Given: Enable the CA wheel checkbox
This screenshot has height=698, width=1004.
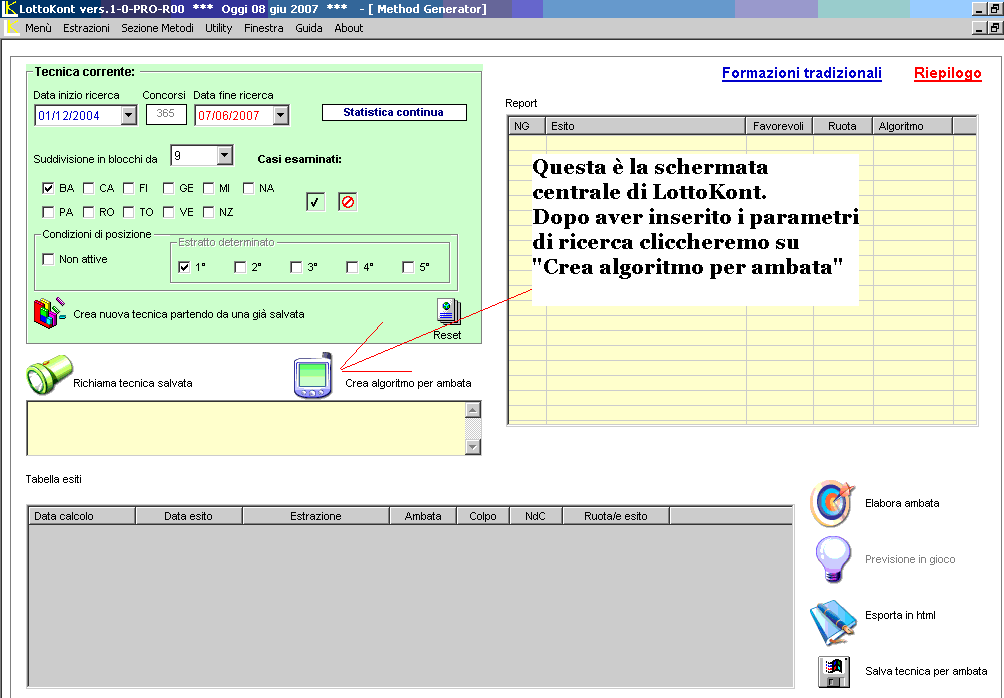Looking at the screenshot, I should (x=88, y=188).
